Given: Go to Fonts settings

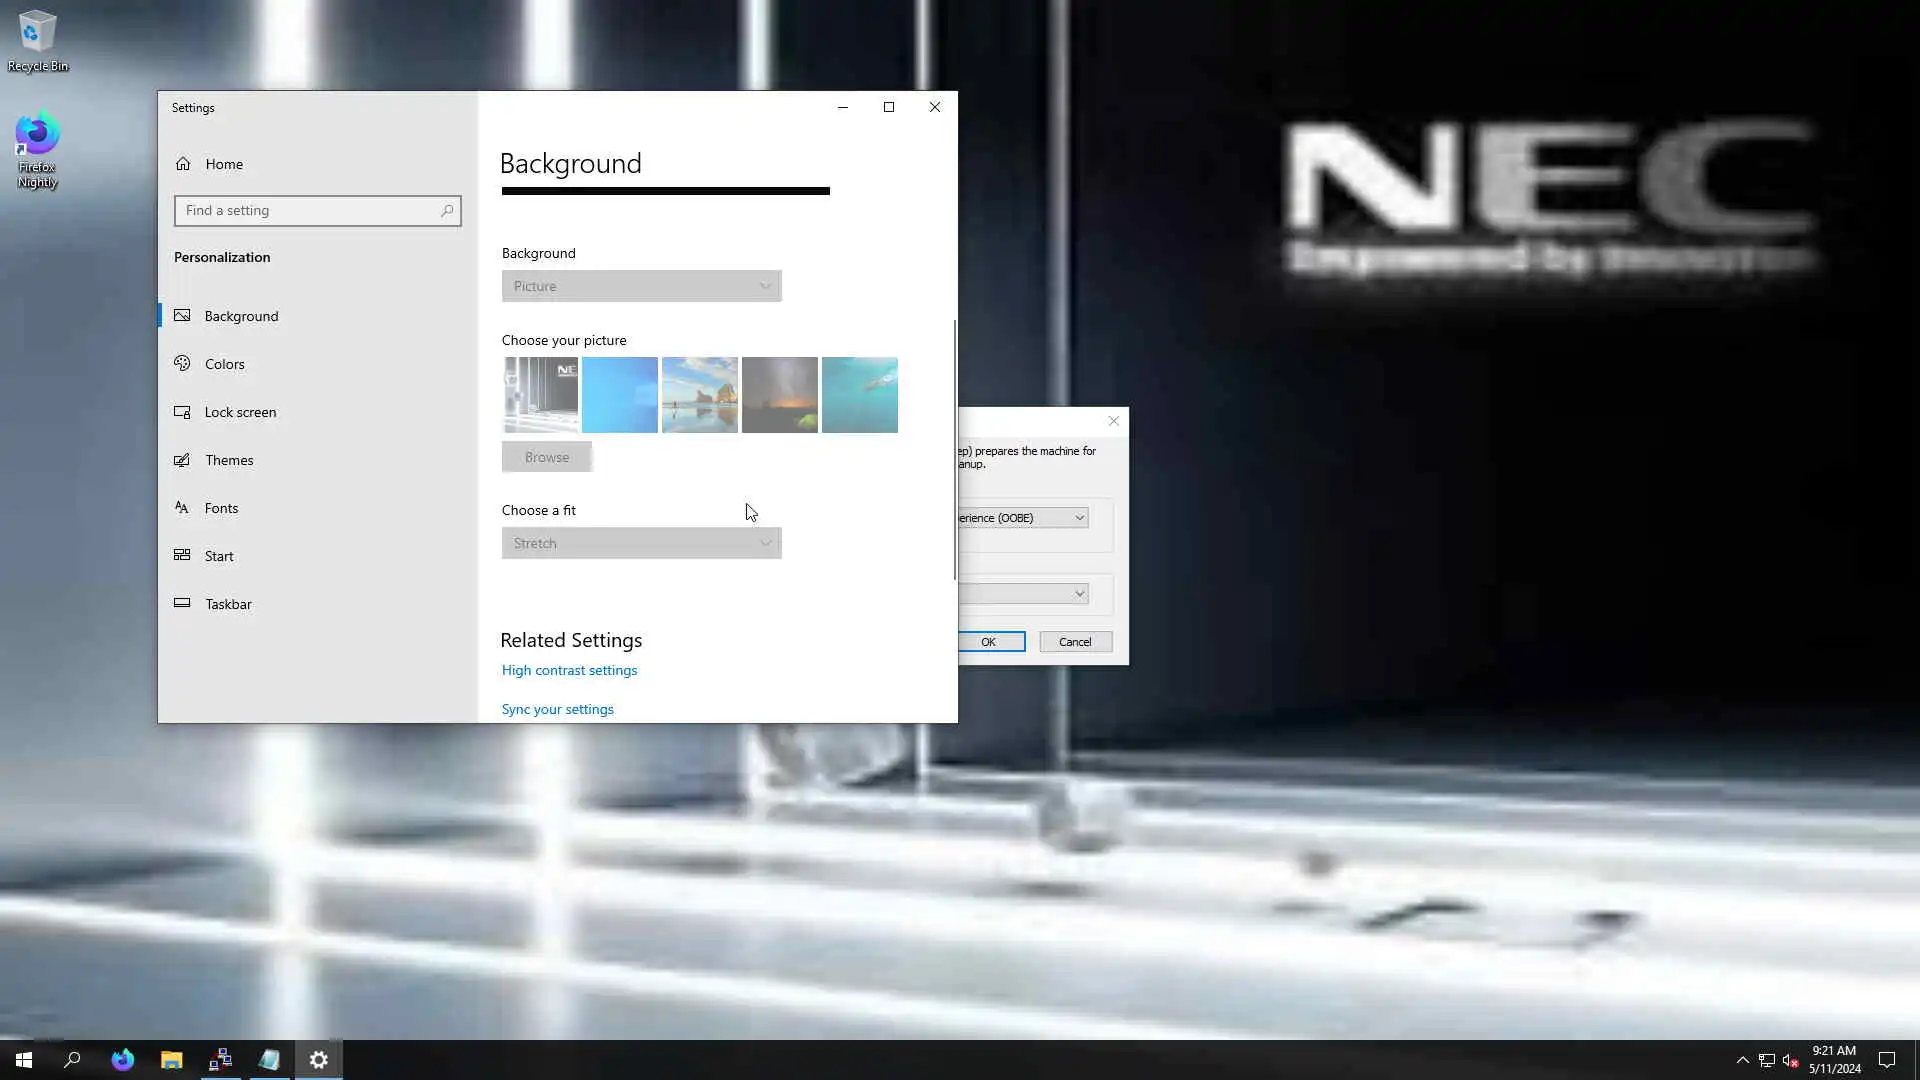Looking at the screenshot, I should pos(221,508).
